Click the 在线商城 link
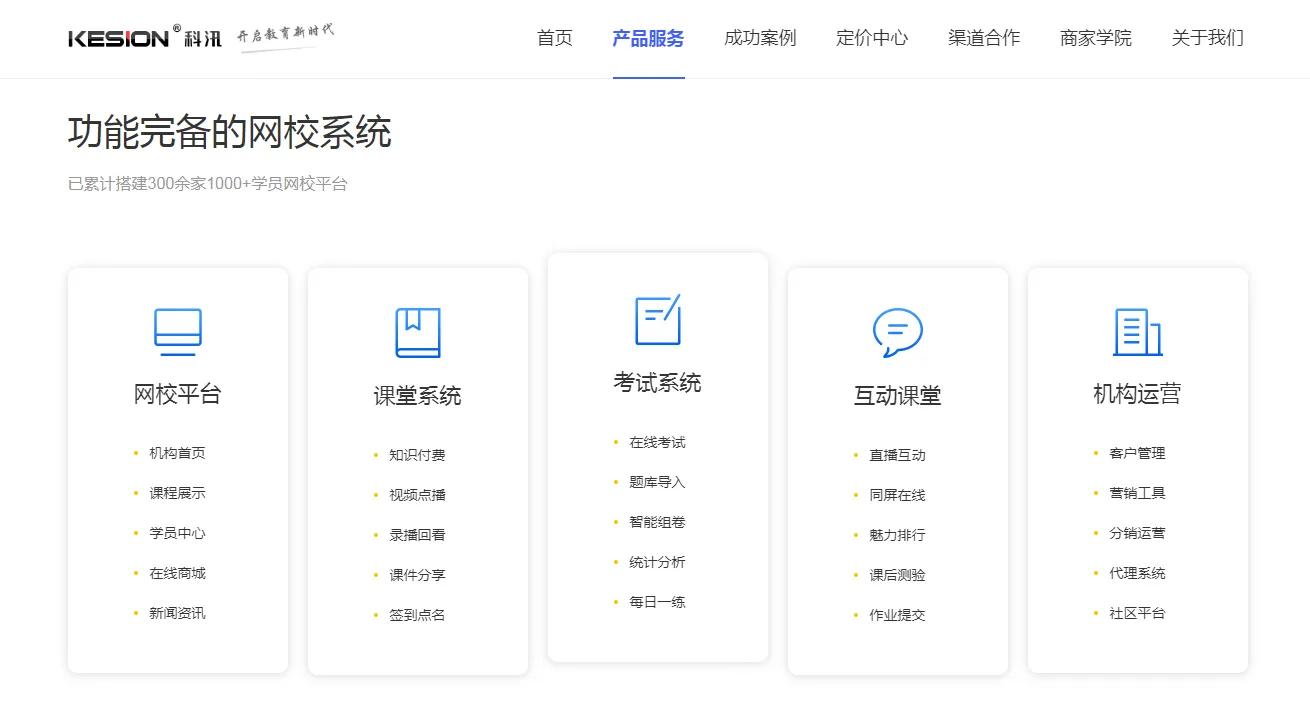The width and height of the screenshot is (1310, 702). [x=178, y=573]
